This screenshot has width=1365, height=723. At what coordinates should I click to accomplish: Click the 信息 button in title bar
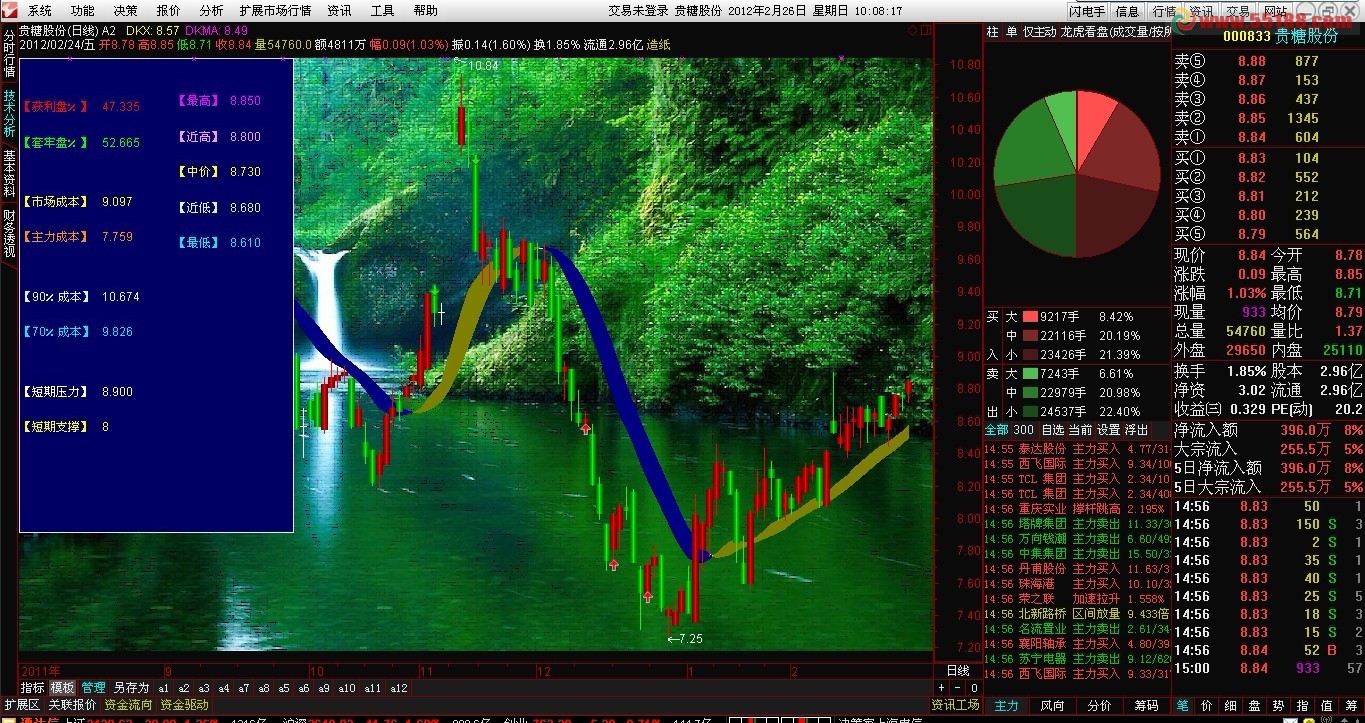click(x=1127, y=11)
